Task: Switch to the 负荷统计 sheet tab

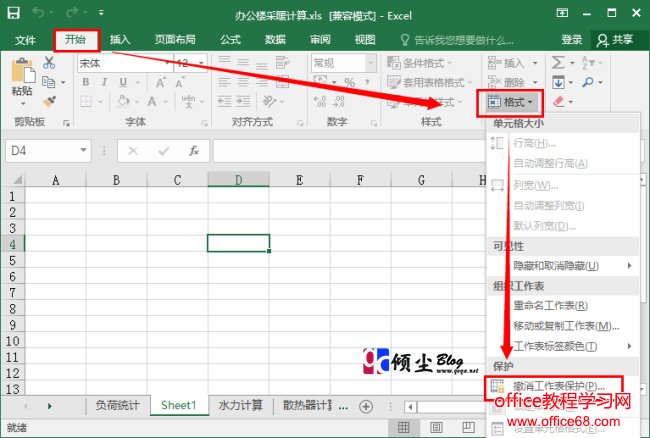Action: coord(117,405)
